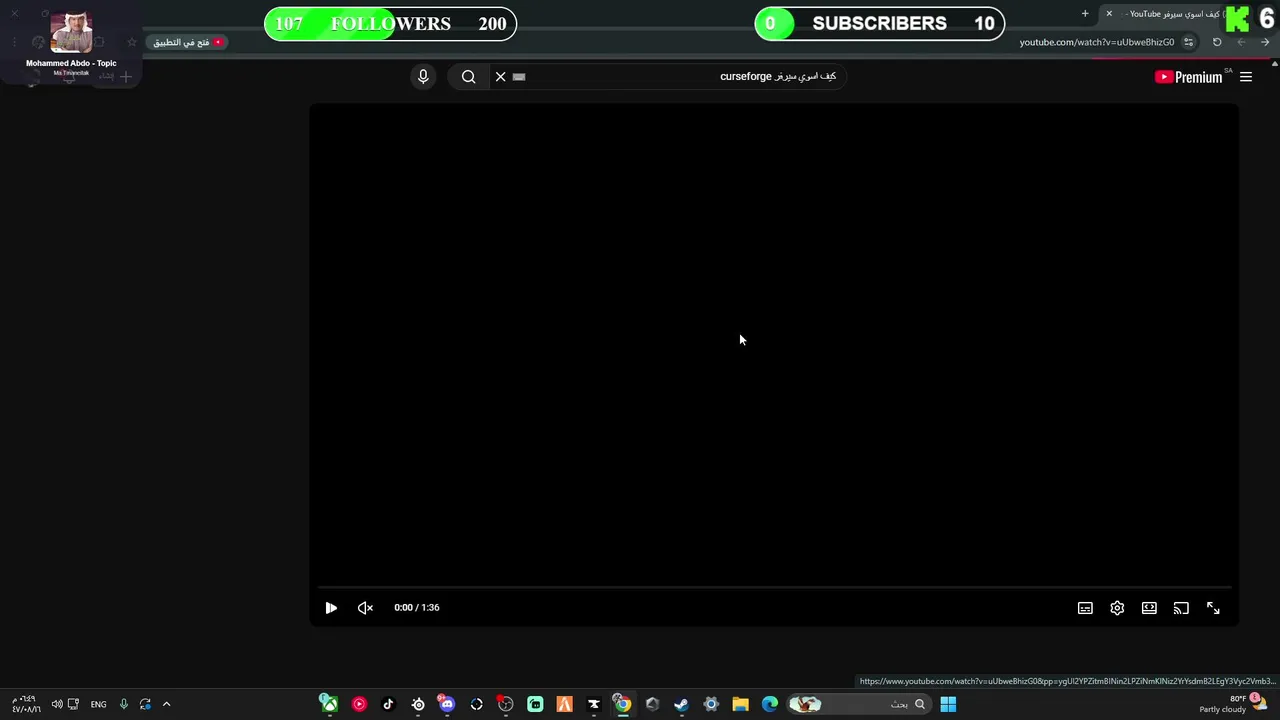Screen dimensions: 1280x720
Task: Open File Explorer on taskbar
Action: click(740, 704)
